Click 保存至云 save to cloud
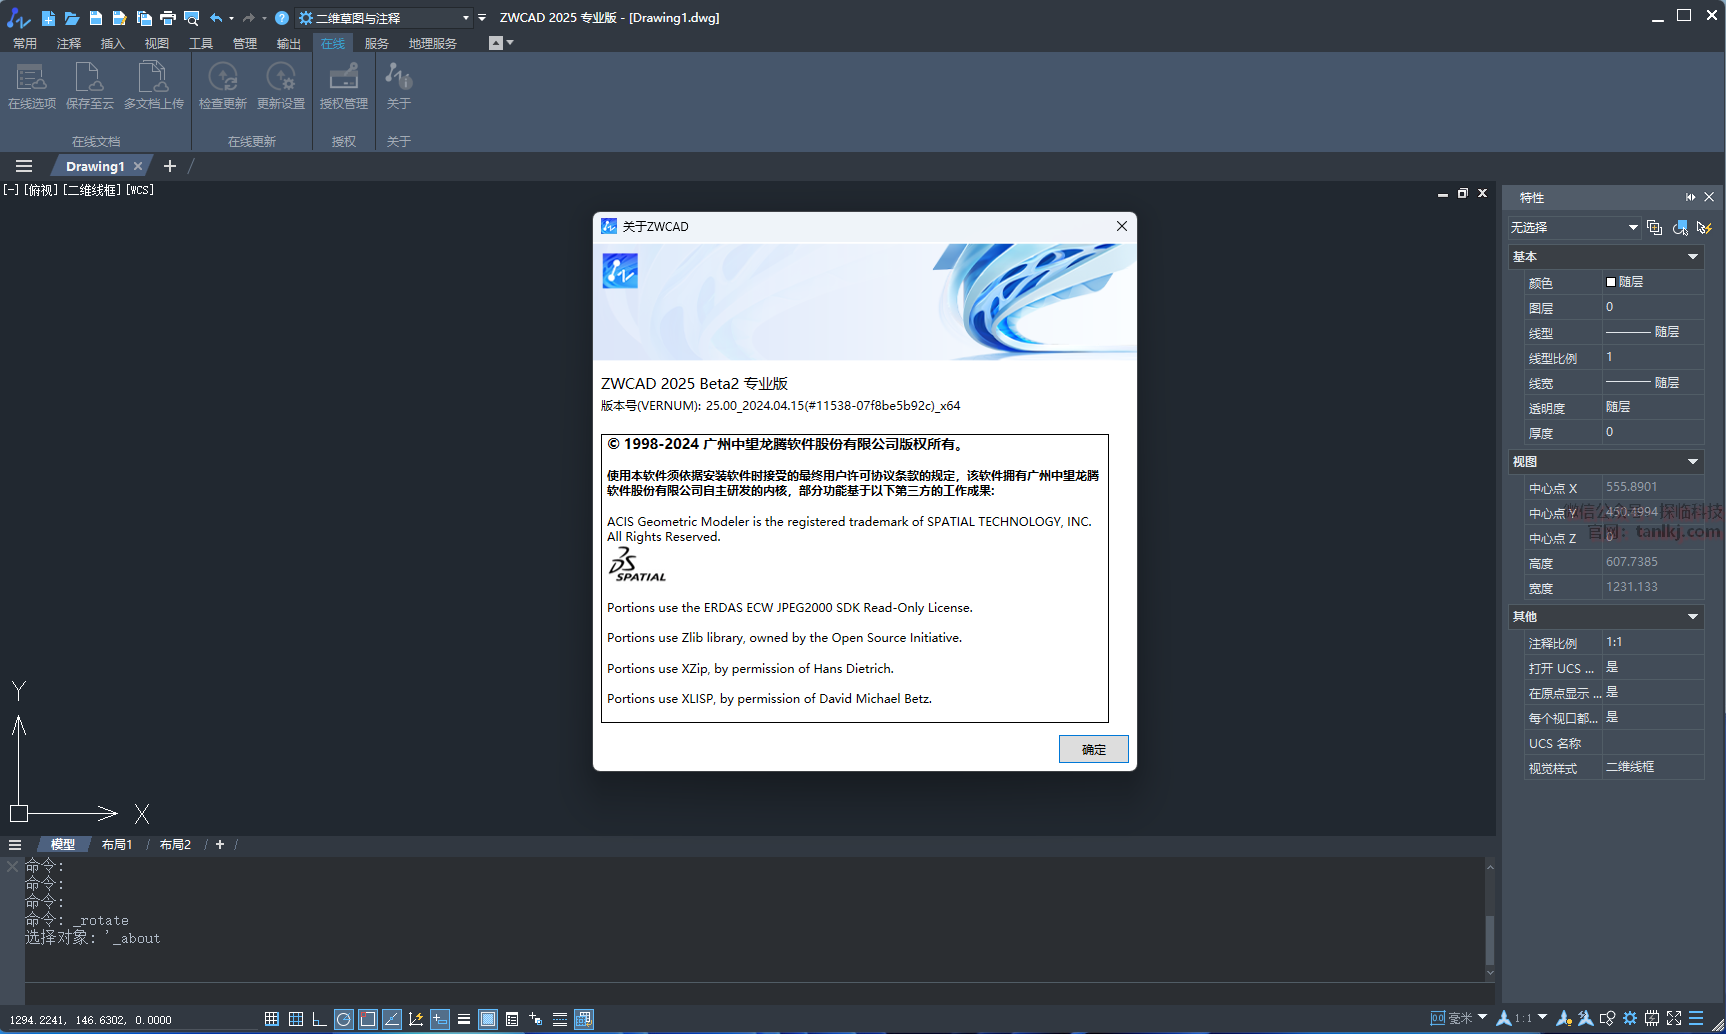 [90, 86]
